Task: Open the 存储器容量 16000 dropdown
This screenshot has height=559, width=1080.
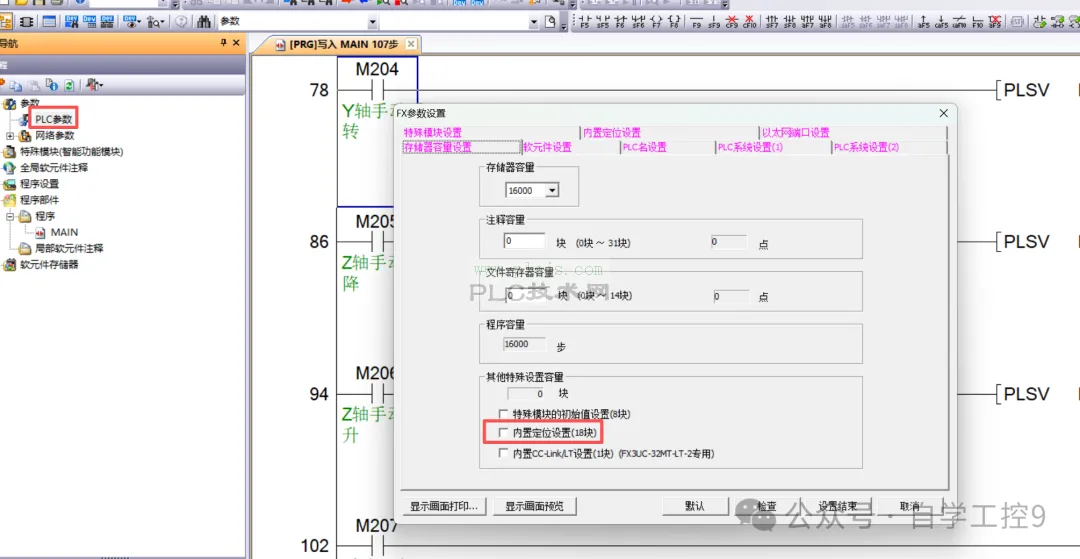Action: 552,191
